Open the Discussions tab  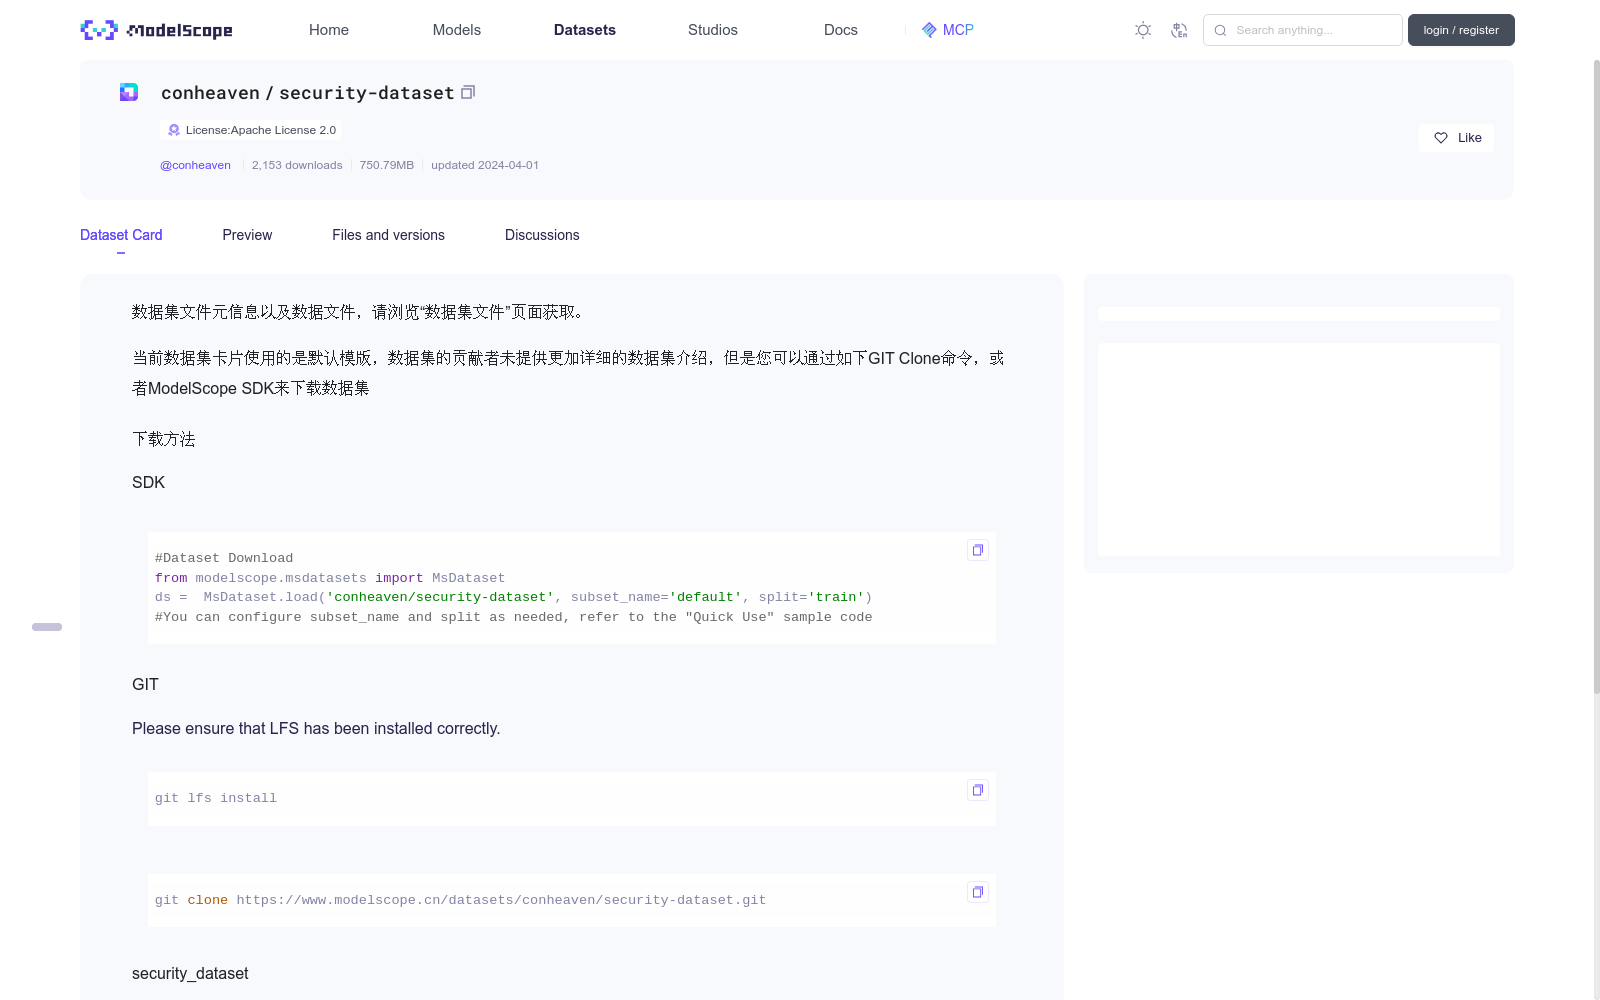point(542,235)
